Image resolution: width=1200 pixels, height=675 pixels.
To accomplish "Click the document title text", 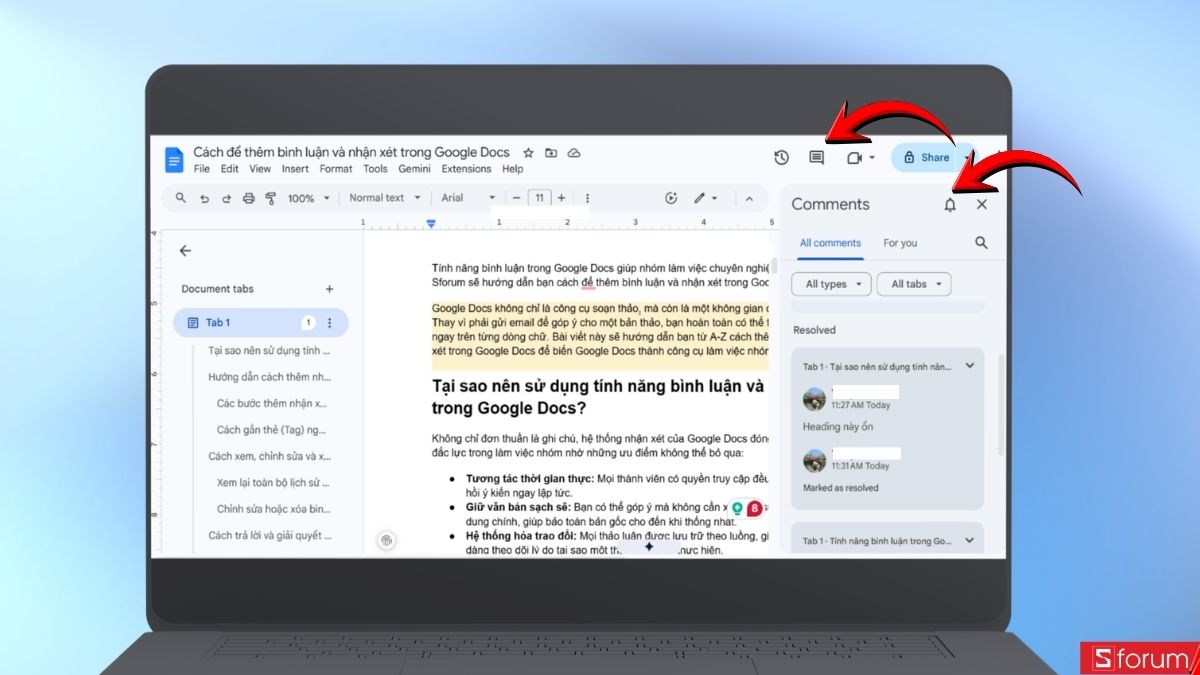I will [351, 153].
